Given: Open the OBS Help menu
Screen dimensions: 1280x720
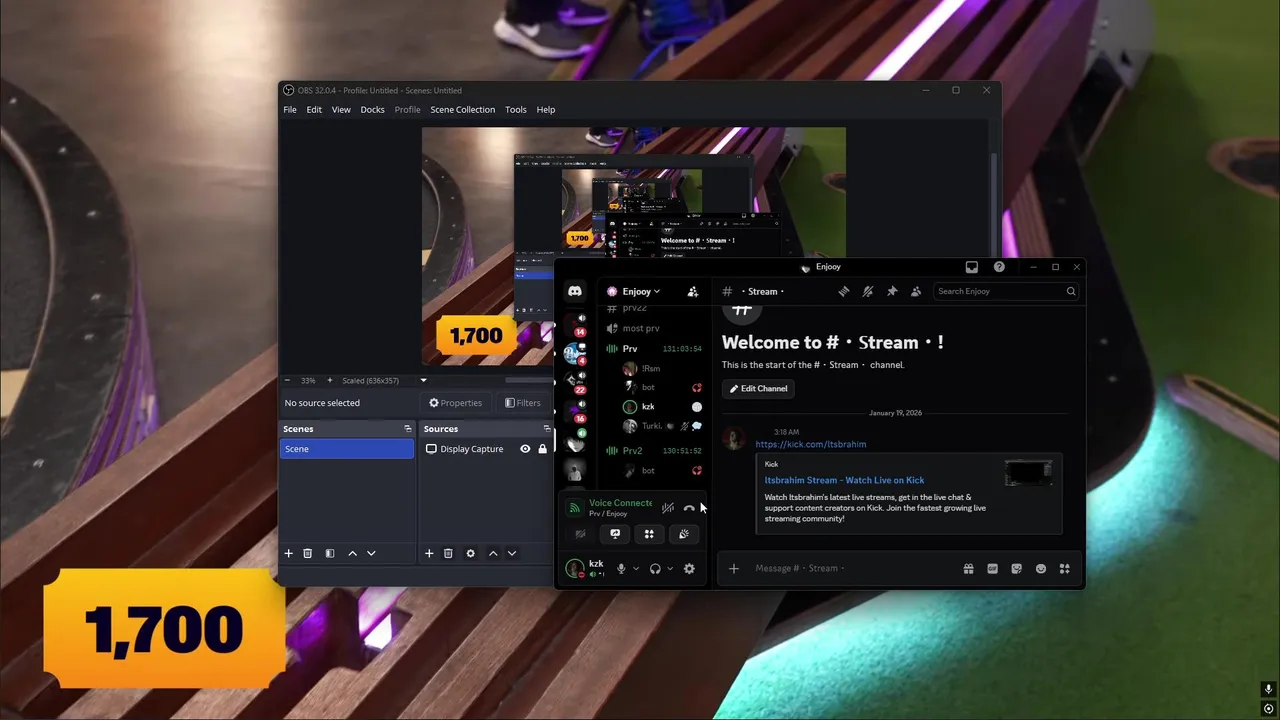Looking at the screenshot, I should 546,109.
